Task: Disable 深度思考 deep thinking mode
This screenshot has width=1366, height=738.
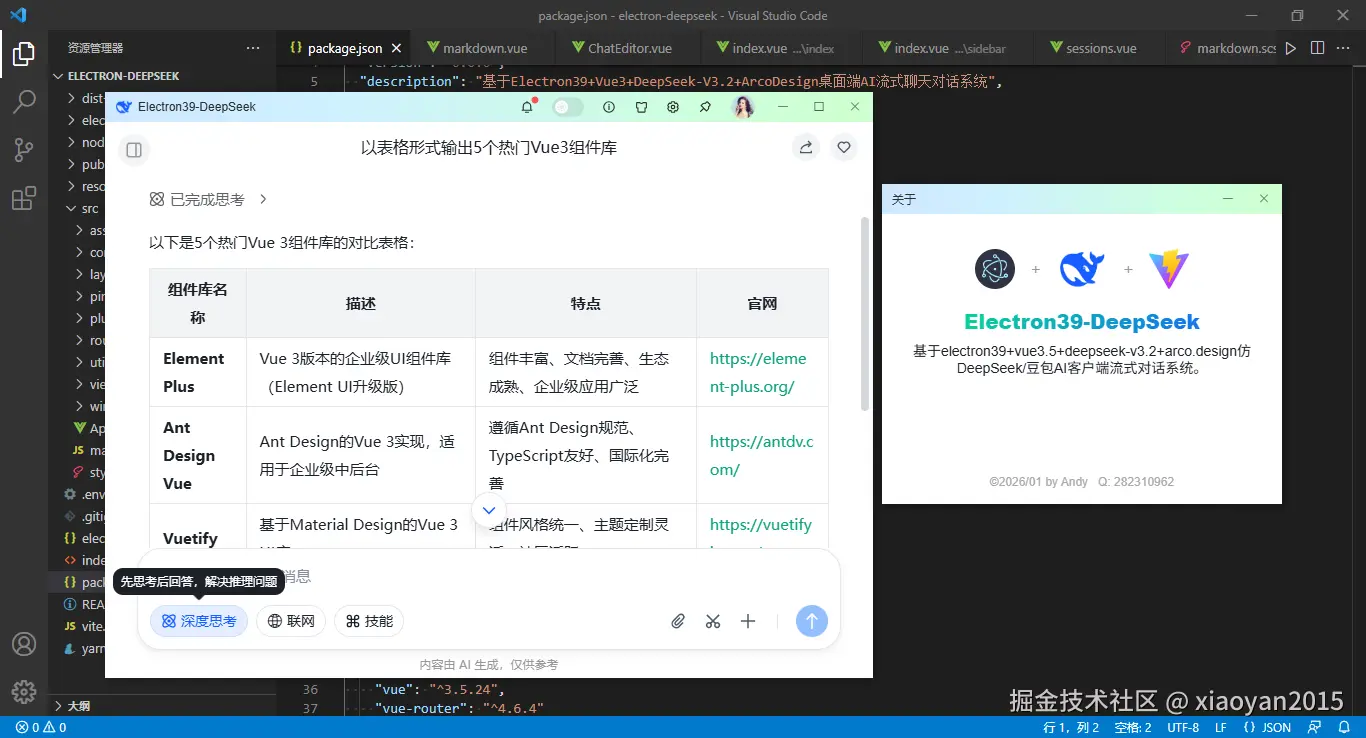Action: click(x=199, y=621)
